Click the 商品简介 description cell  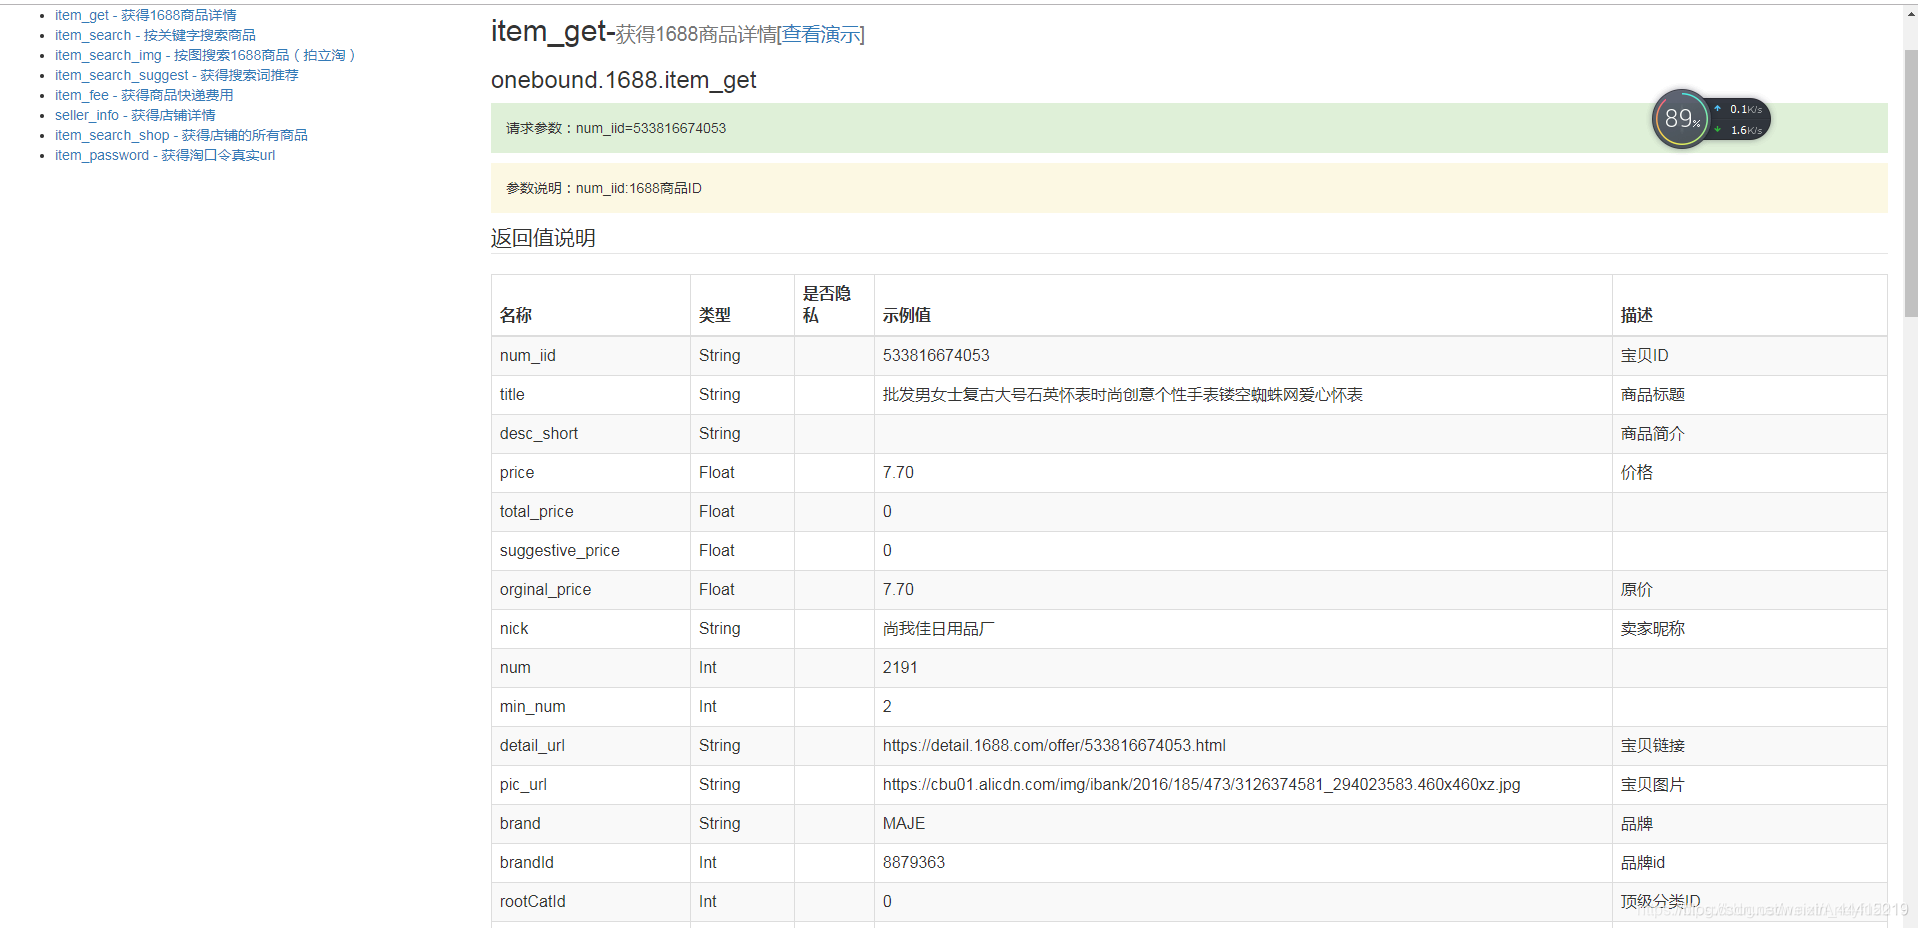1749,434
